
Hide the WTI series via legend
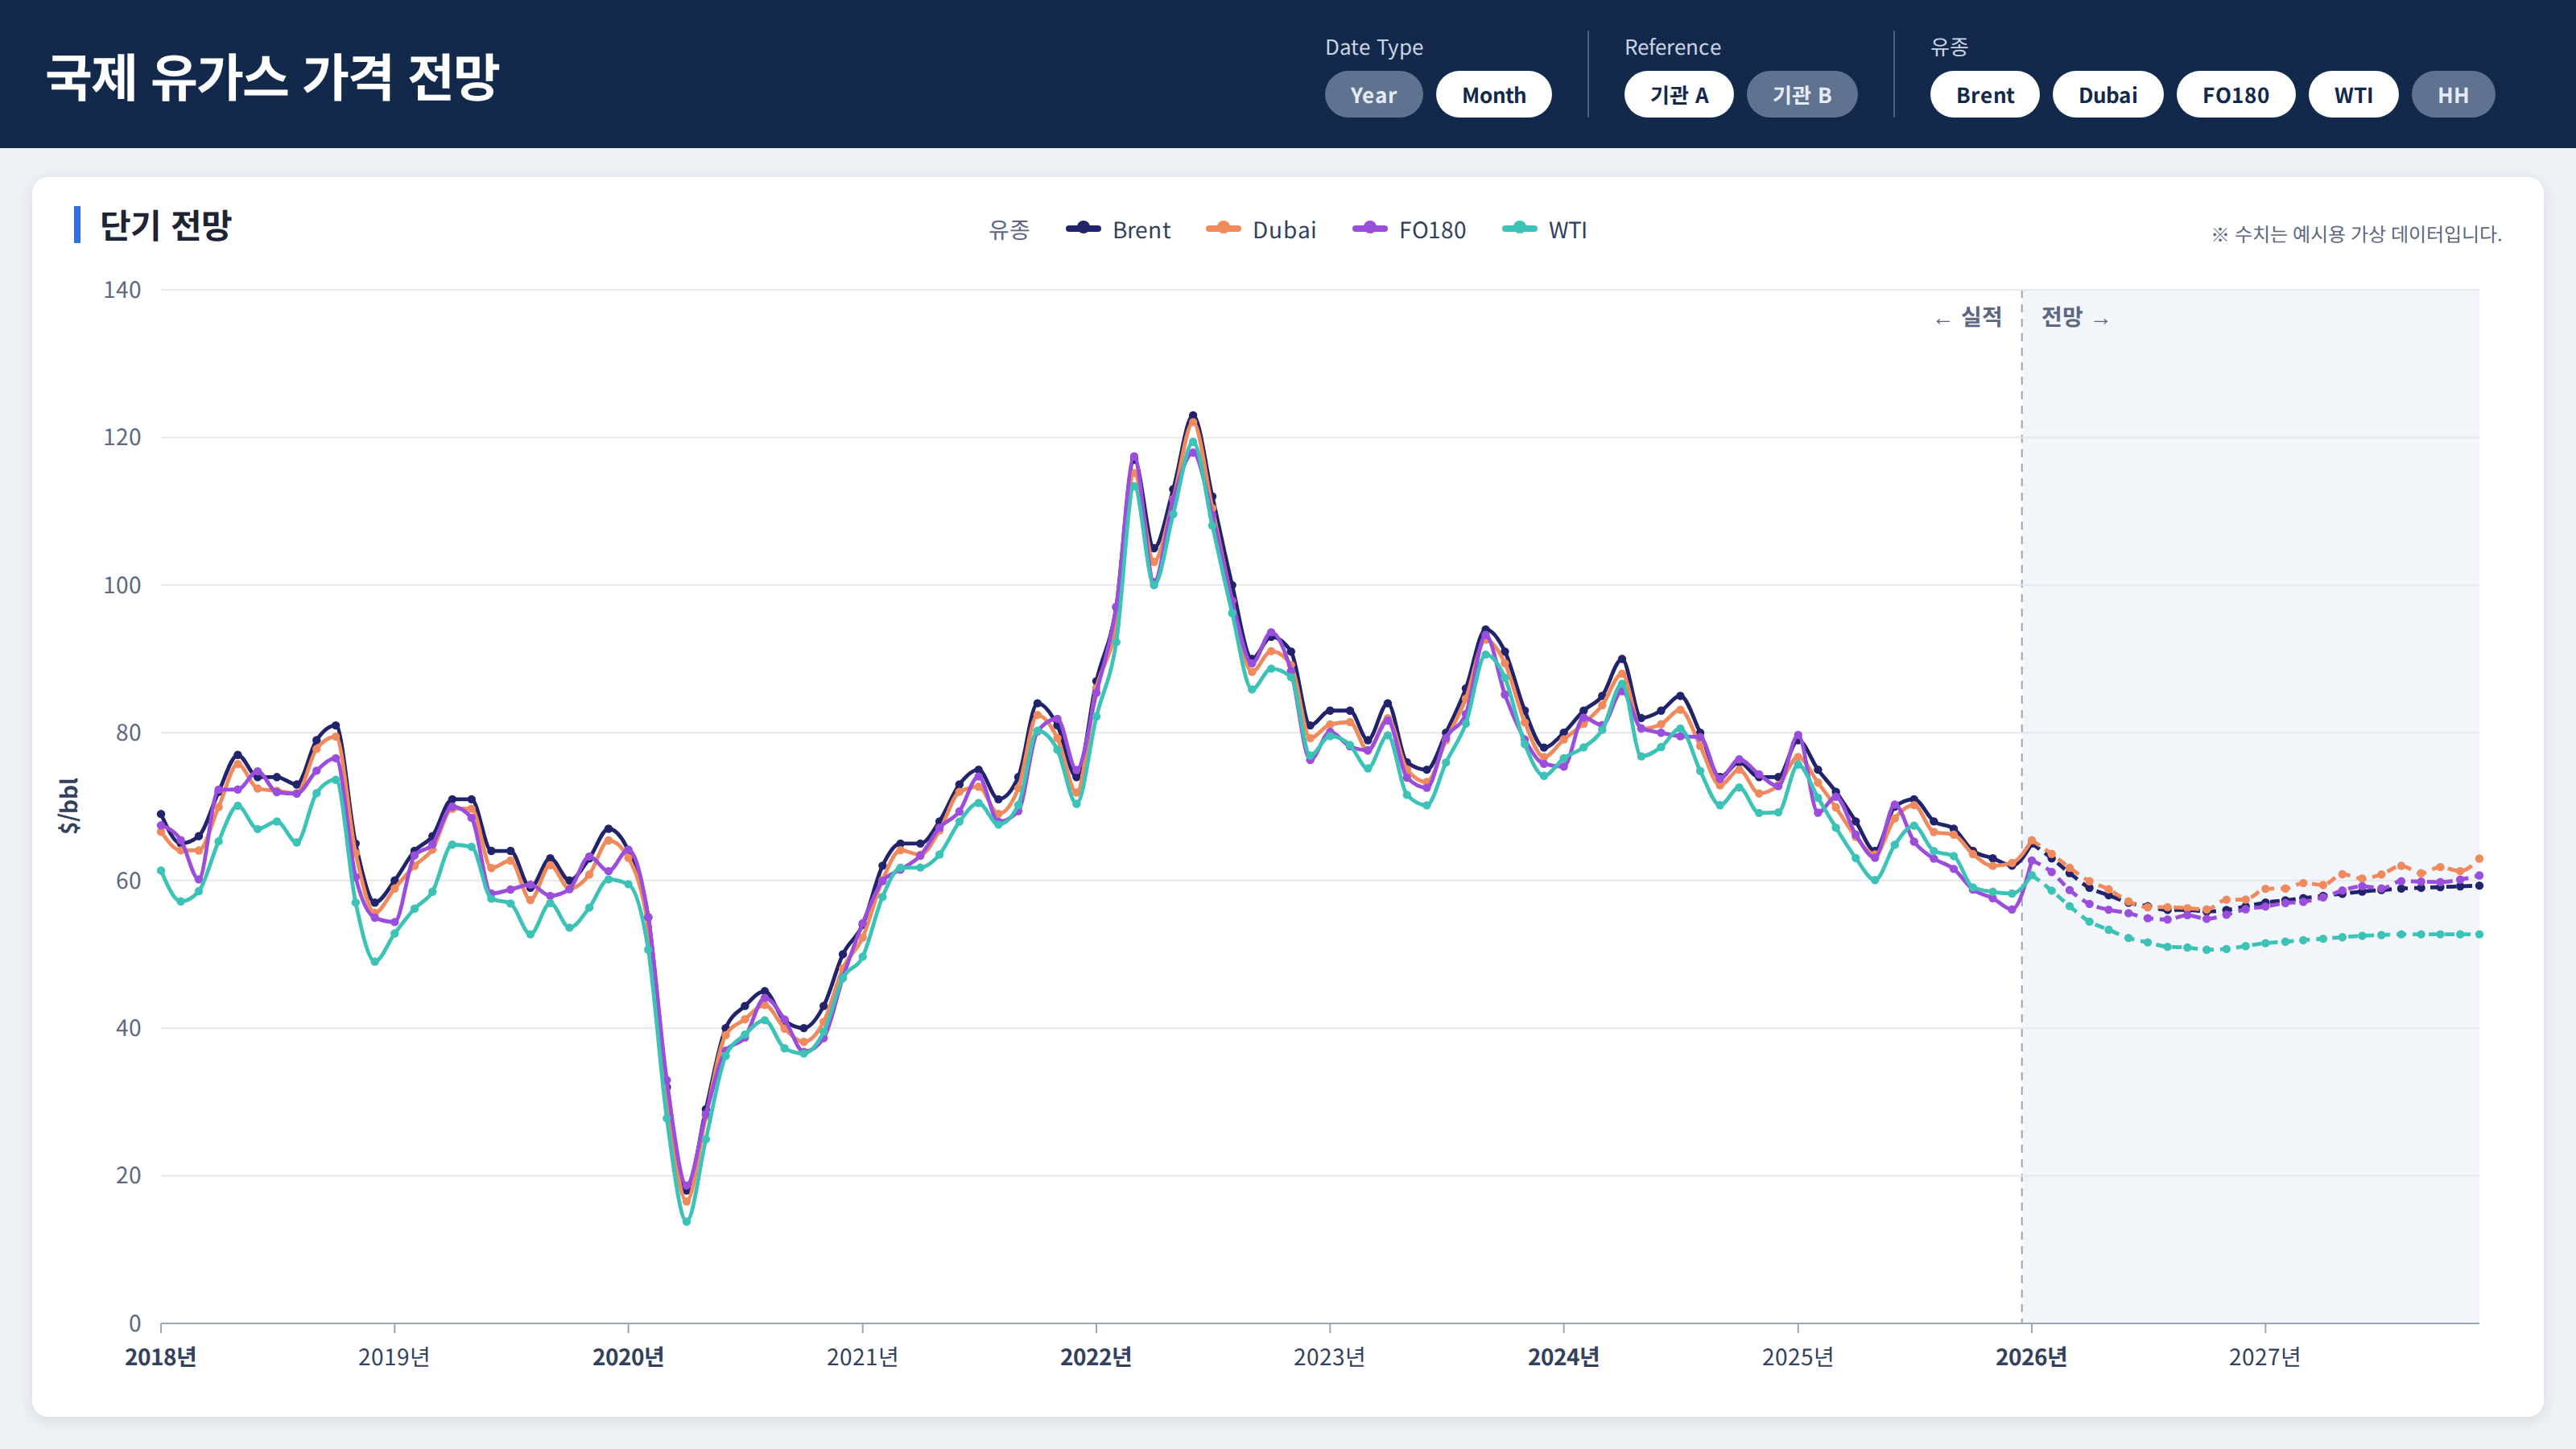[x=1545, y=230]
